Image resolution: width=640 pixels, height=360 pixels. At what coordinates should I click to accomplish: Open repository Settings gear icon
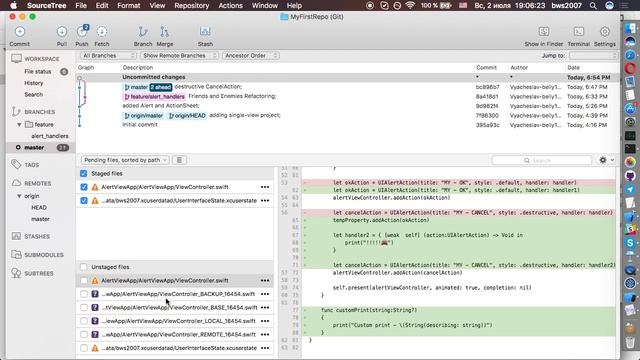point(604,32)
